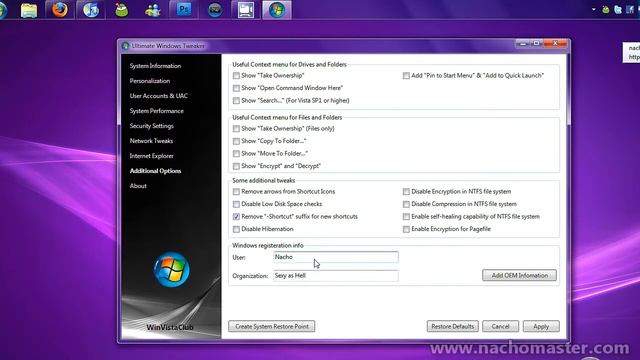Viewport: 640px width, 360px height.
Task: Click the dark round taskbar icon beside Photoshop
Action: [x=215, y=10]
